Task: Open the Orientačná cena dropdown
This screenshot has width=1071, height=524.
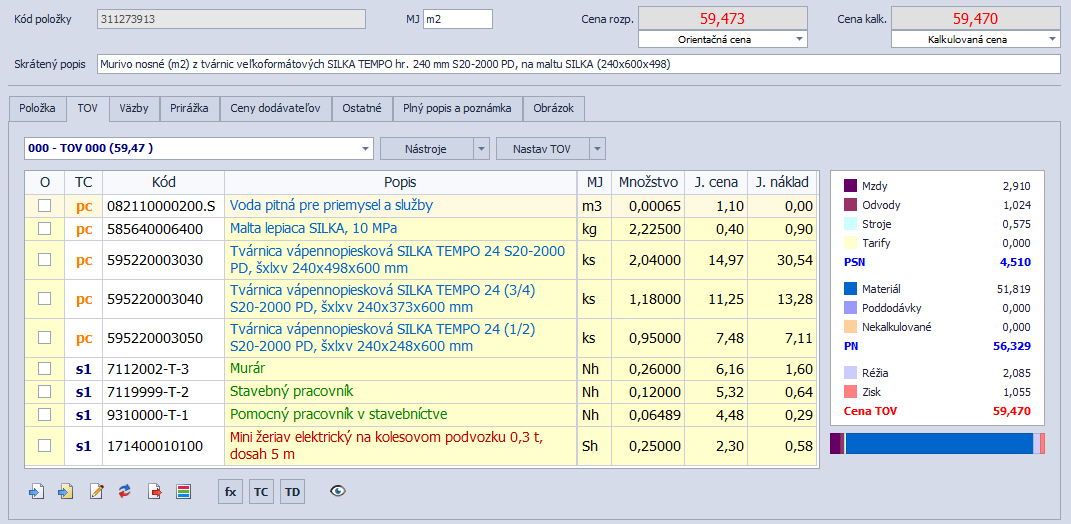Action: (800, 39)
